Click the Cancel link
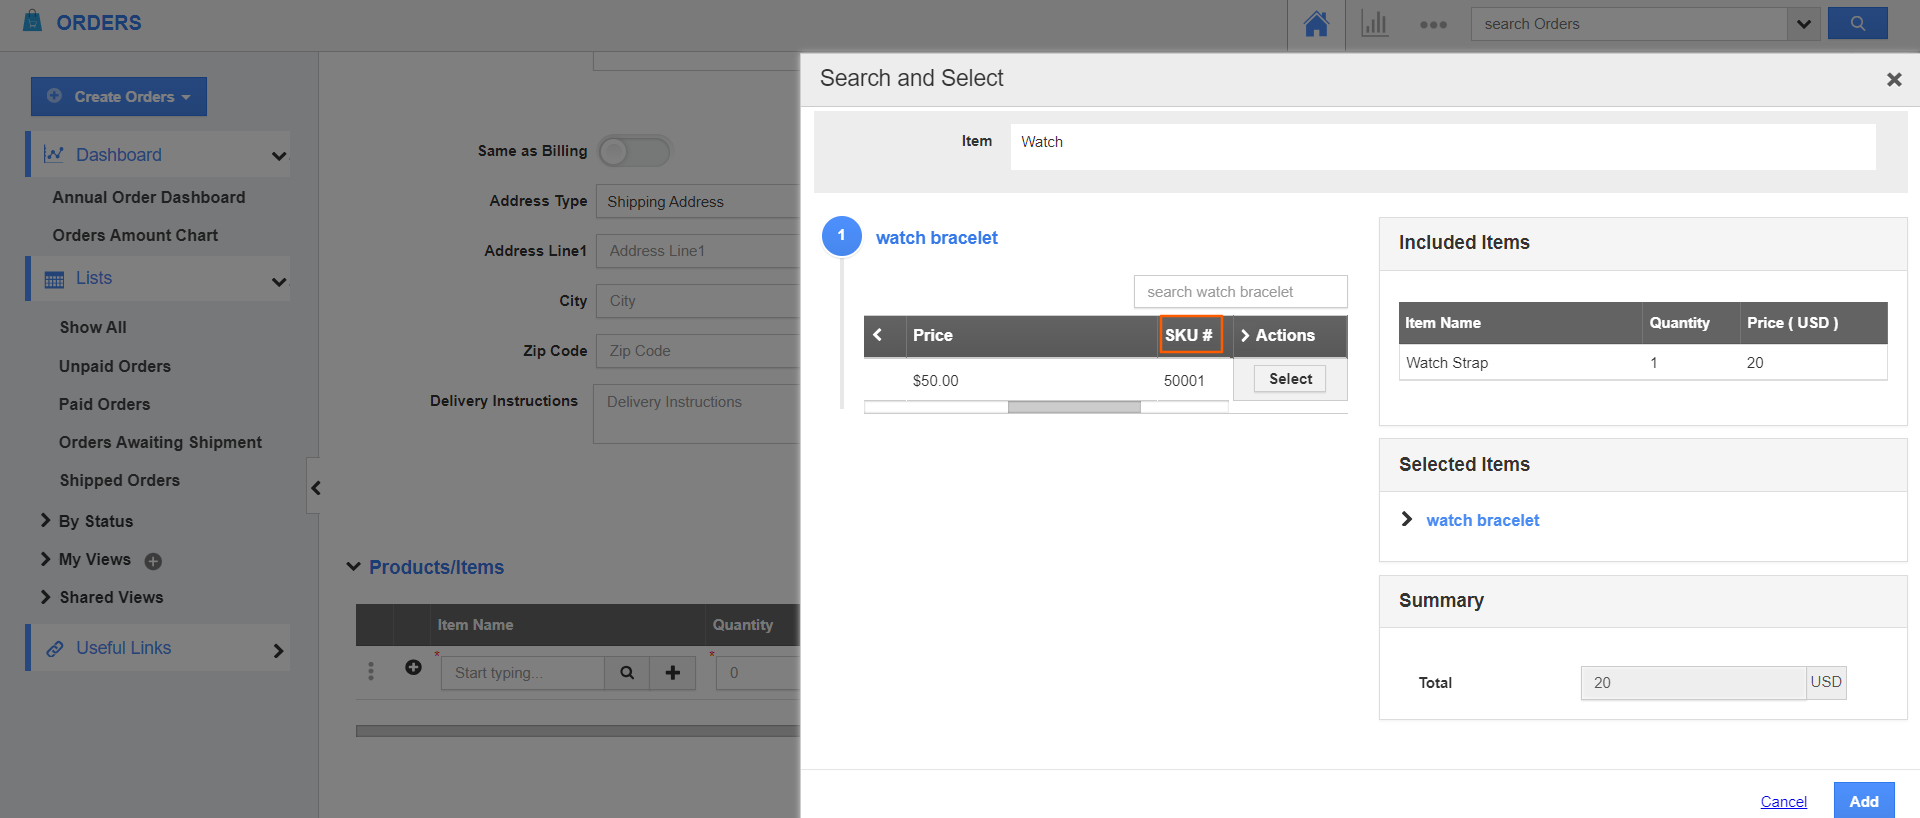The width and height of the screenshot is (1920, 818). pos(1783,802)
